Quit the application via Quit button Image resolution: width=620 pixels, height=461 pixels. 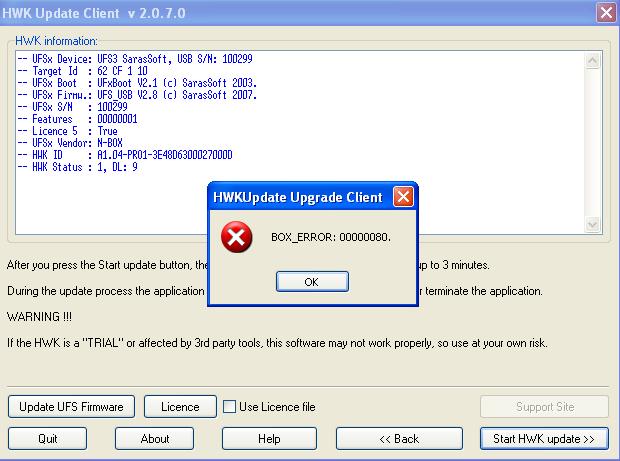coord(47,438)
